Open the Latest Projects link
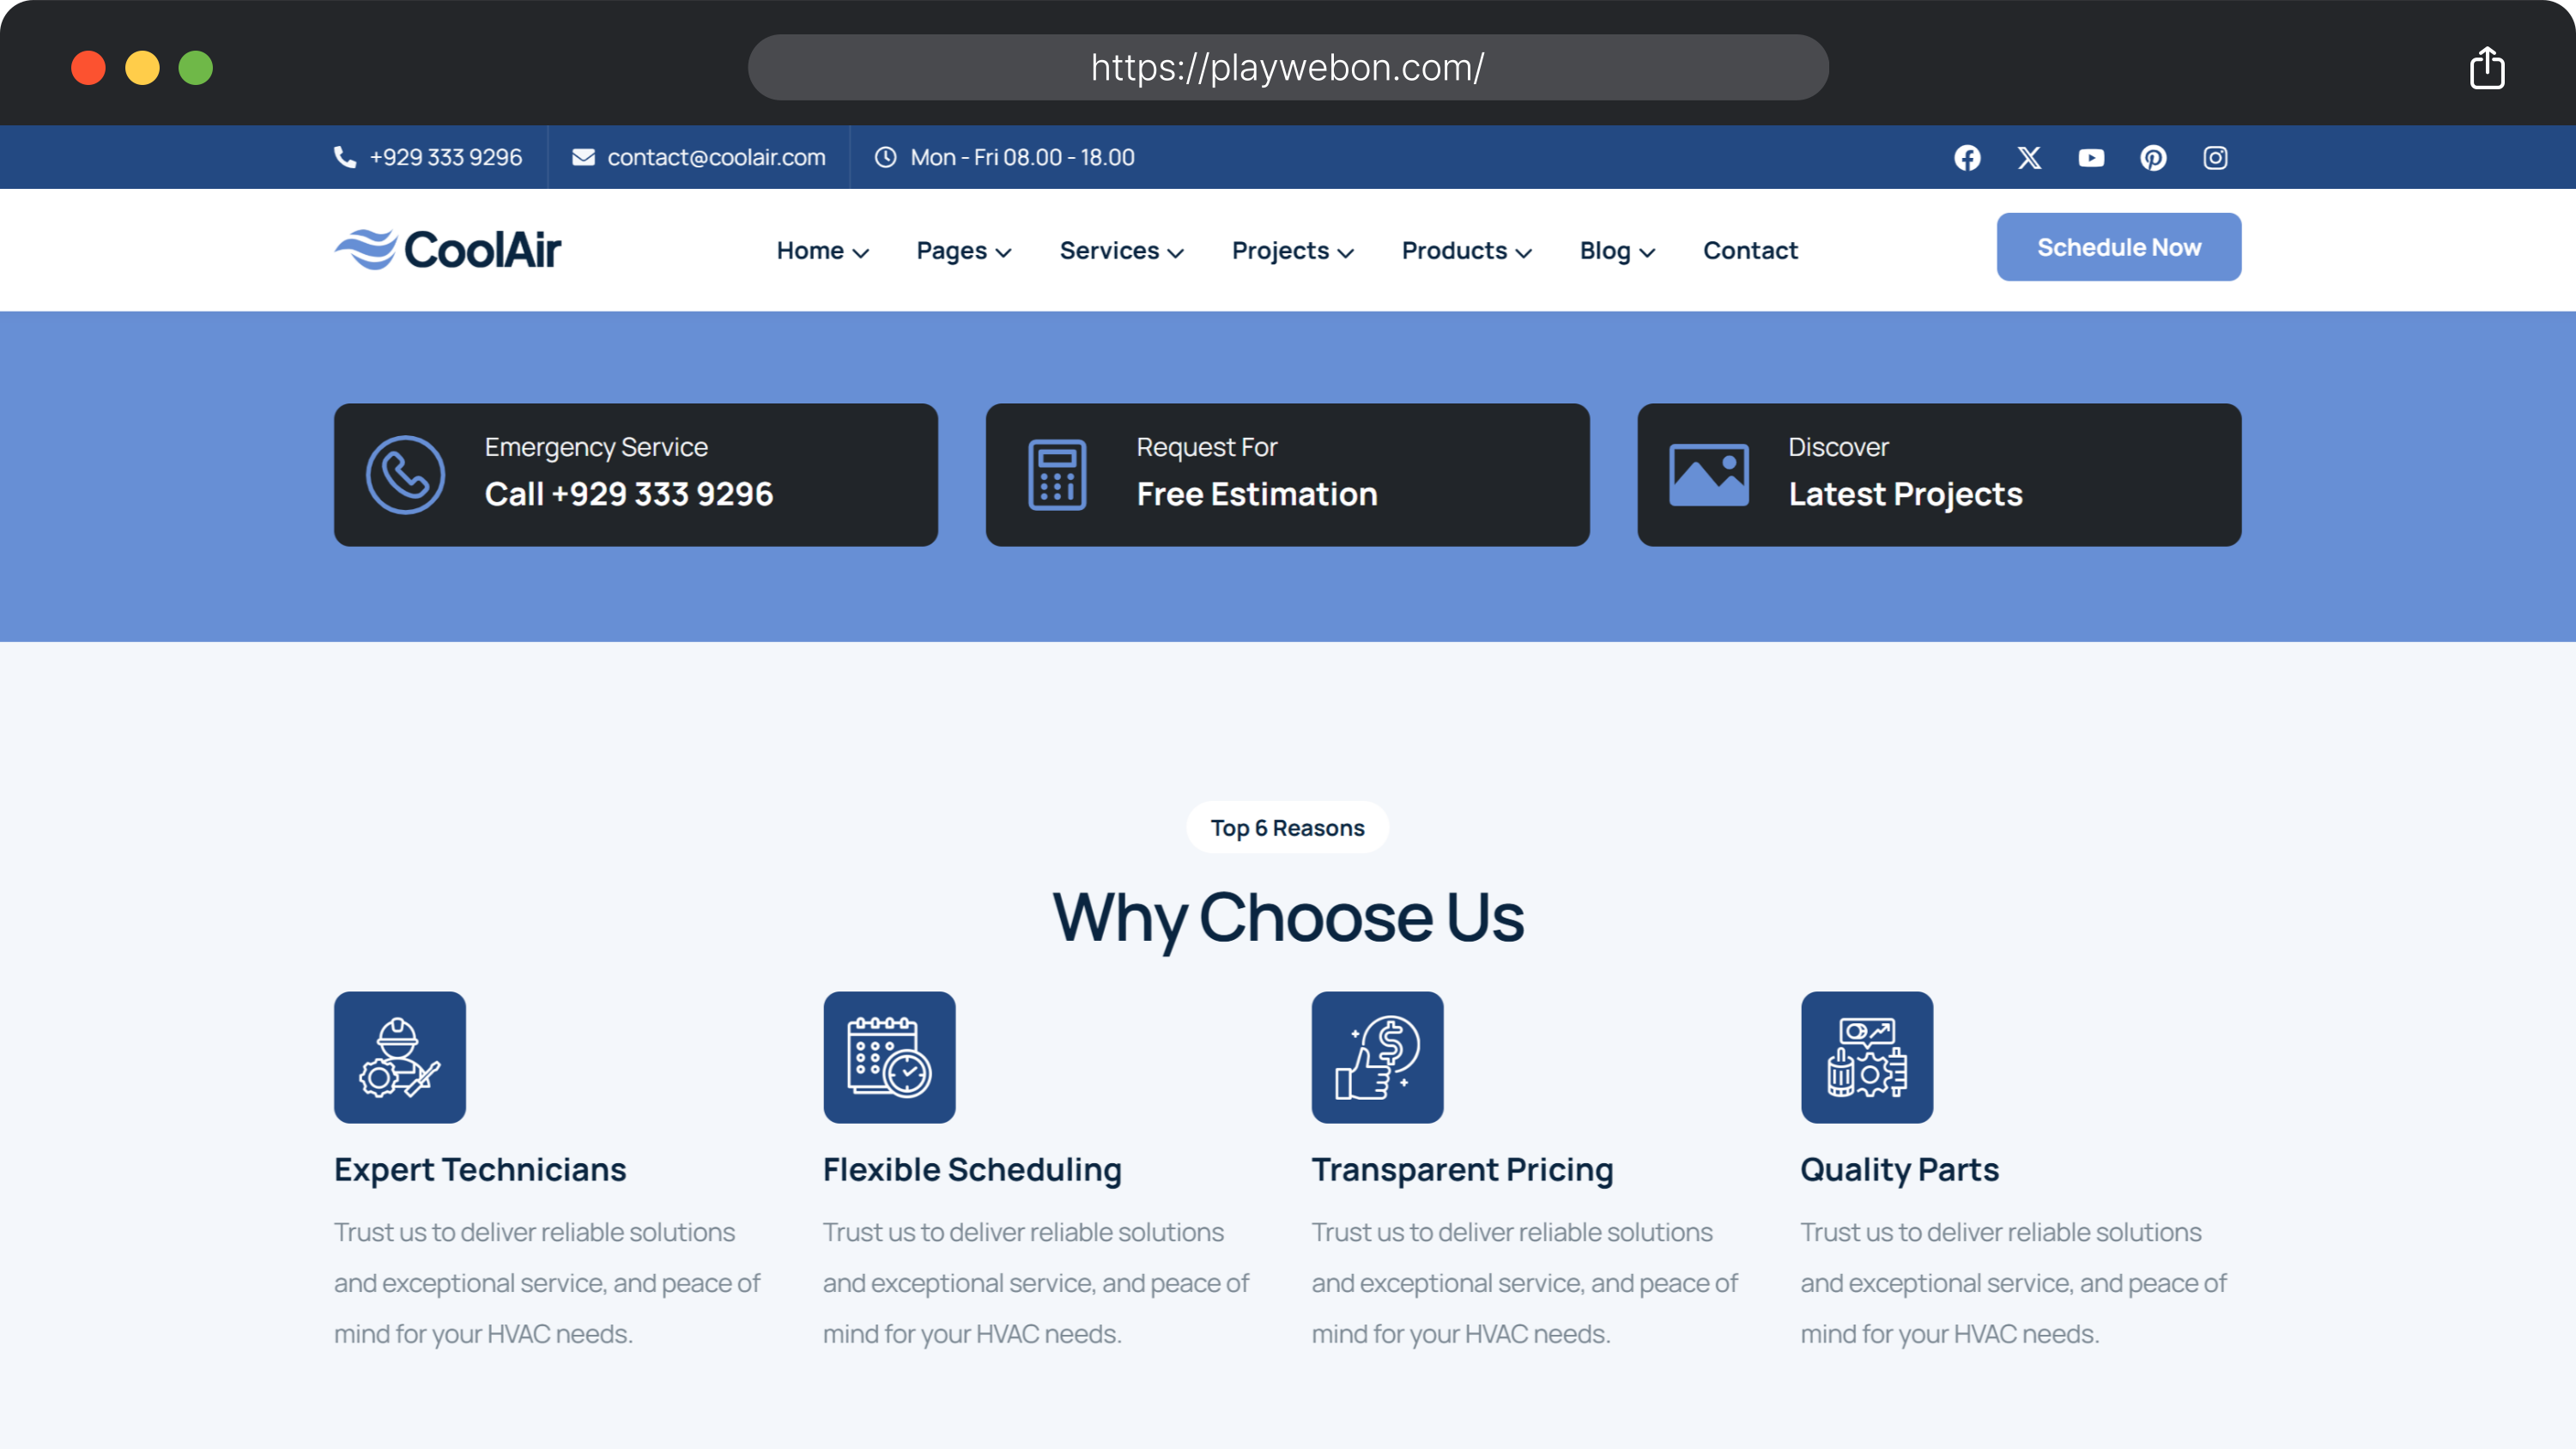Image resolution: width=2576 pixels, height=1449 pixels. click(x=1905, y=494)
